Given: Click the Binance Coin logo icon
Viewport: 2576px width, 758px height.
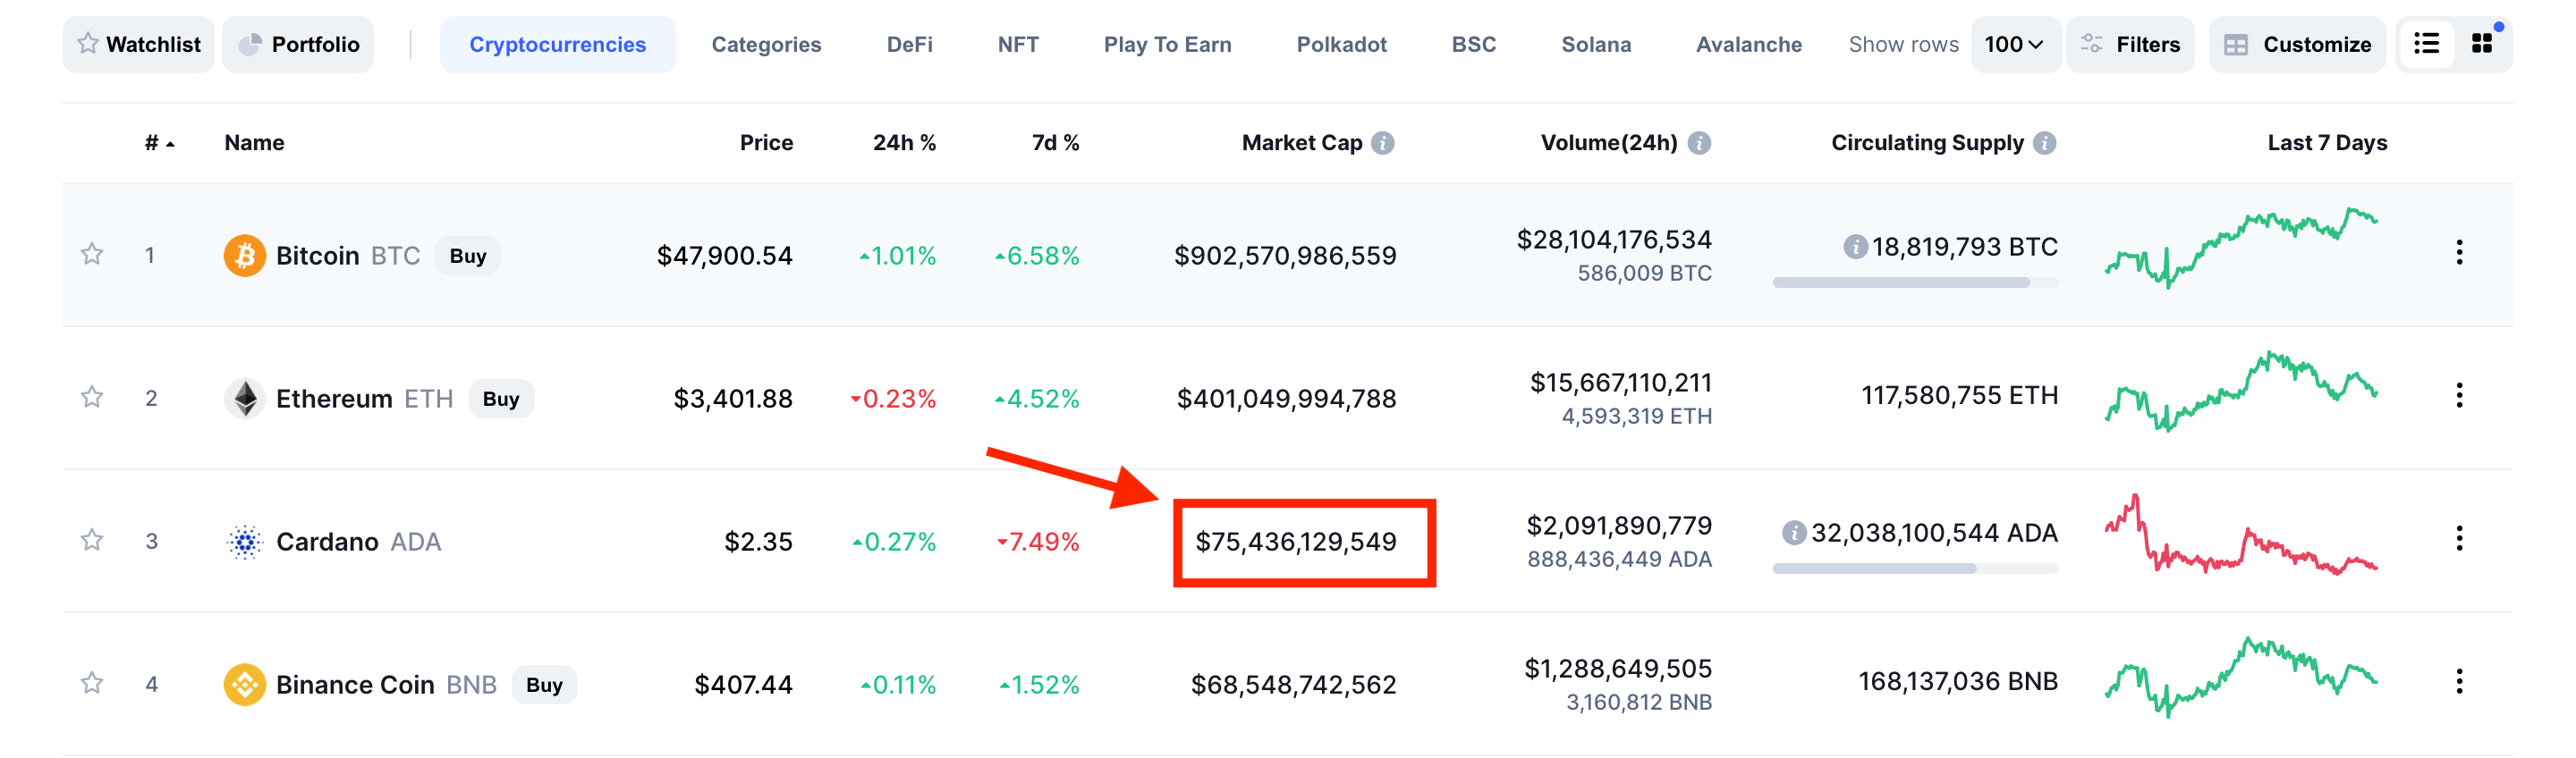Looking at the screenshot, I should click(244, 684).
